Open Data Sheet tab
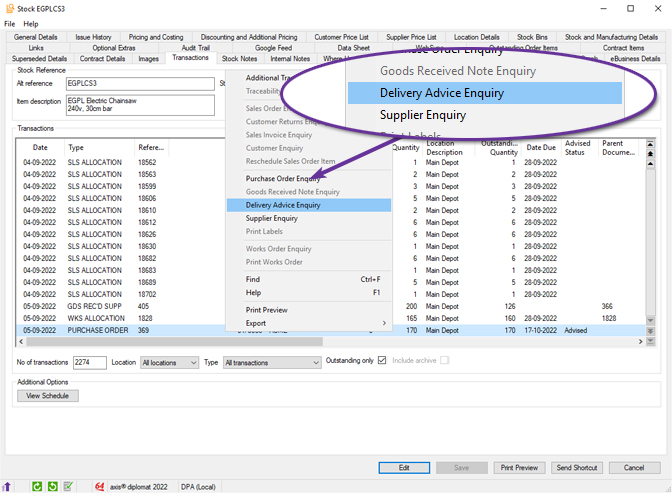Screen dimensions: 672x493 [354, 48]
